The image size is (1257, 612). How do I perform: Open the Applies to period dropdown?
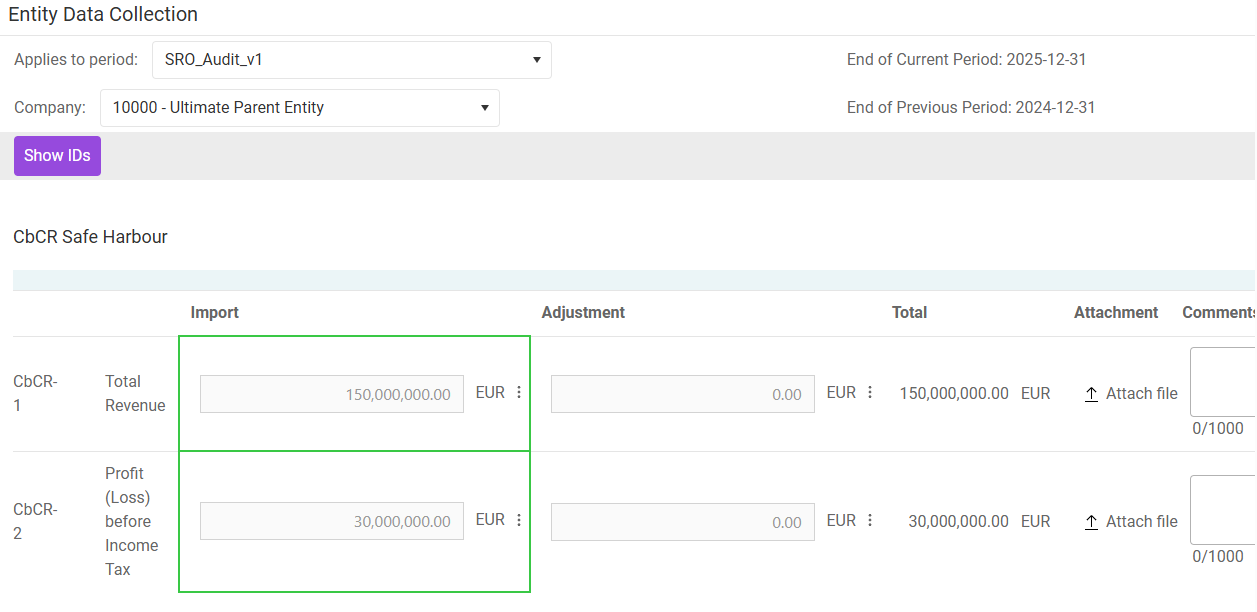tap(351, 60)
